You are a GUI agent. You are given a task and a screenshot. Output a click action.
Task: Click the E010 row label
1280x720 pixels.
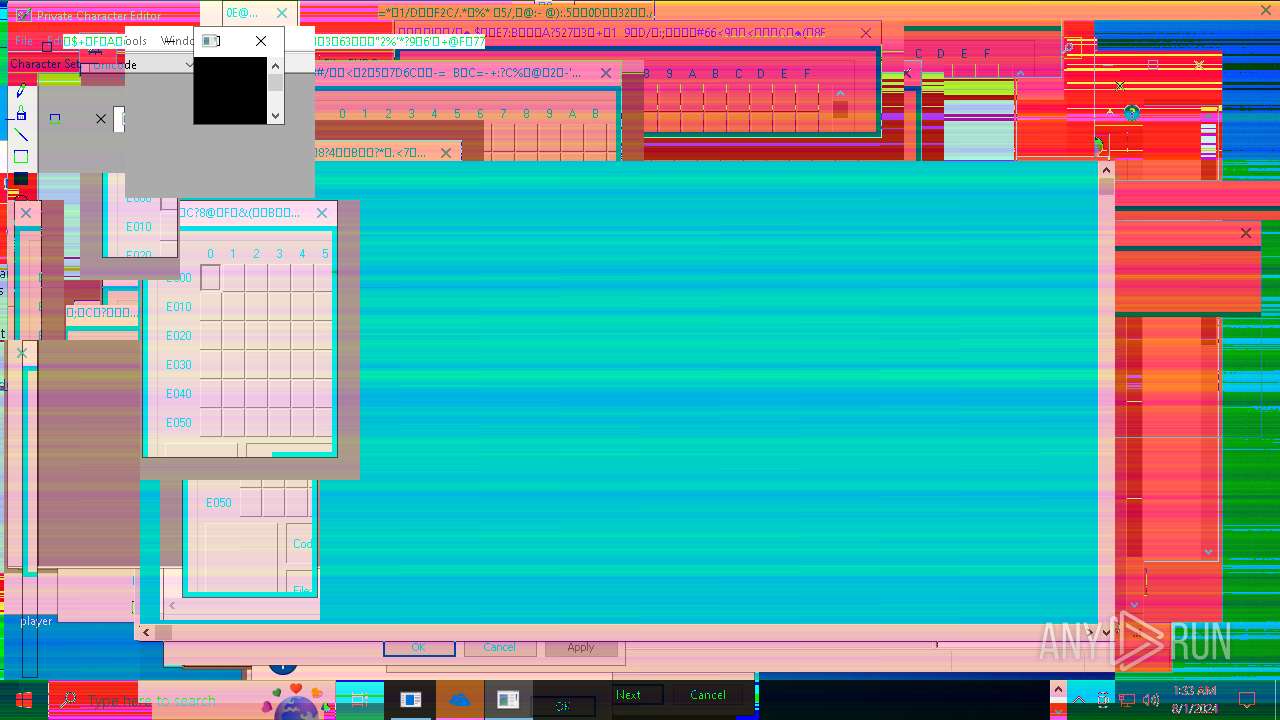click(179, 307)
